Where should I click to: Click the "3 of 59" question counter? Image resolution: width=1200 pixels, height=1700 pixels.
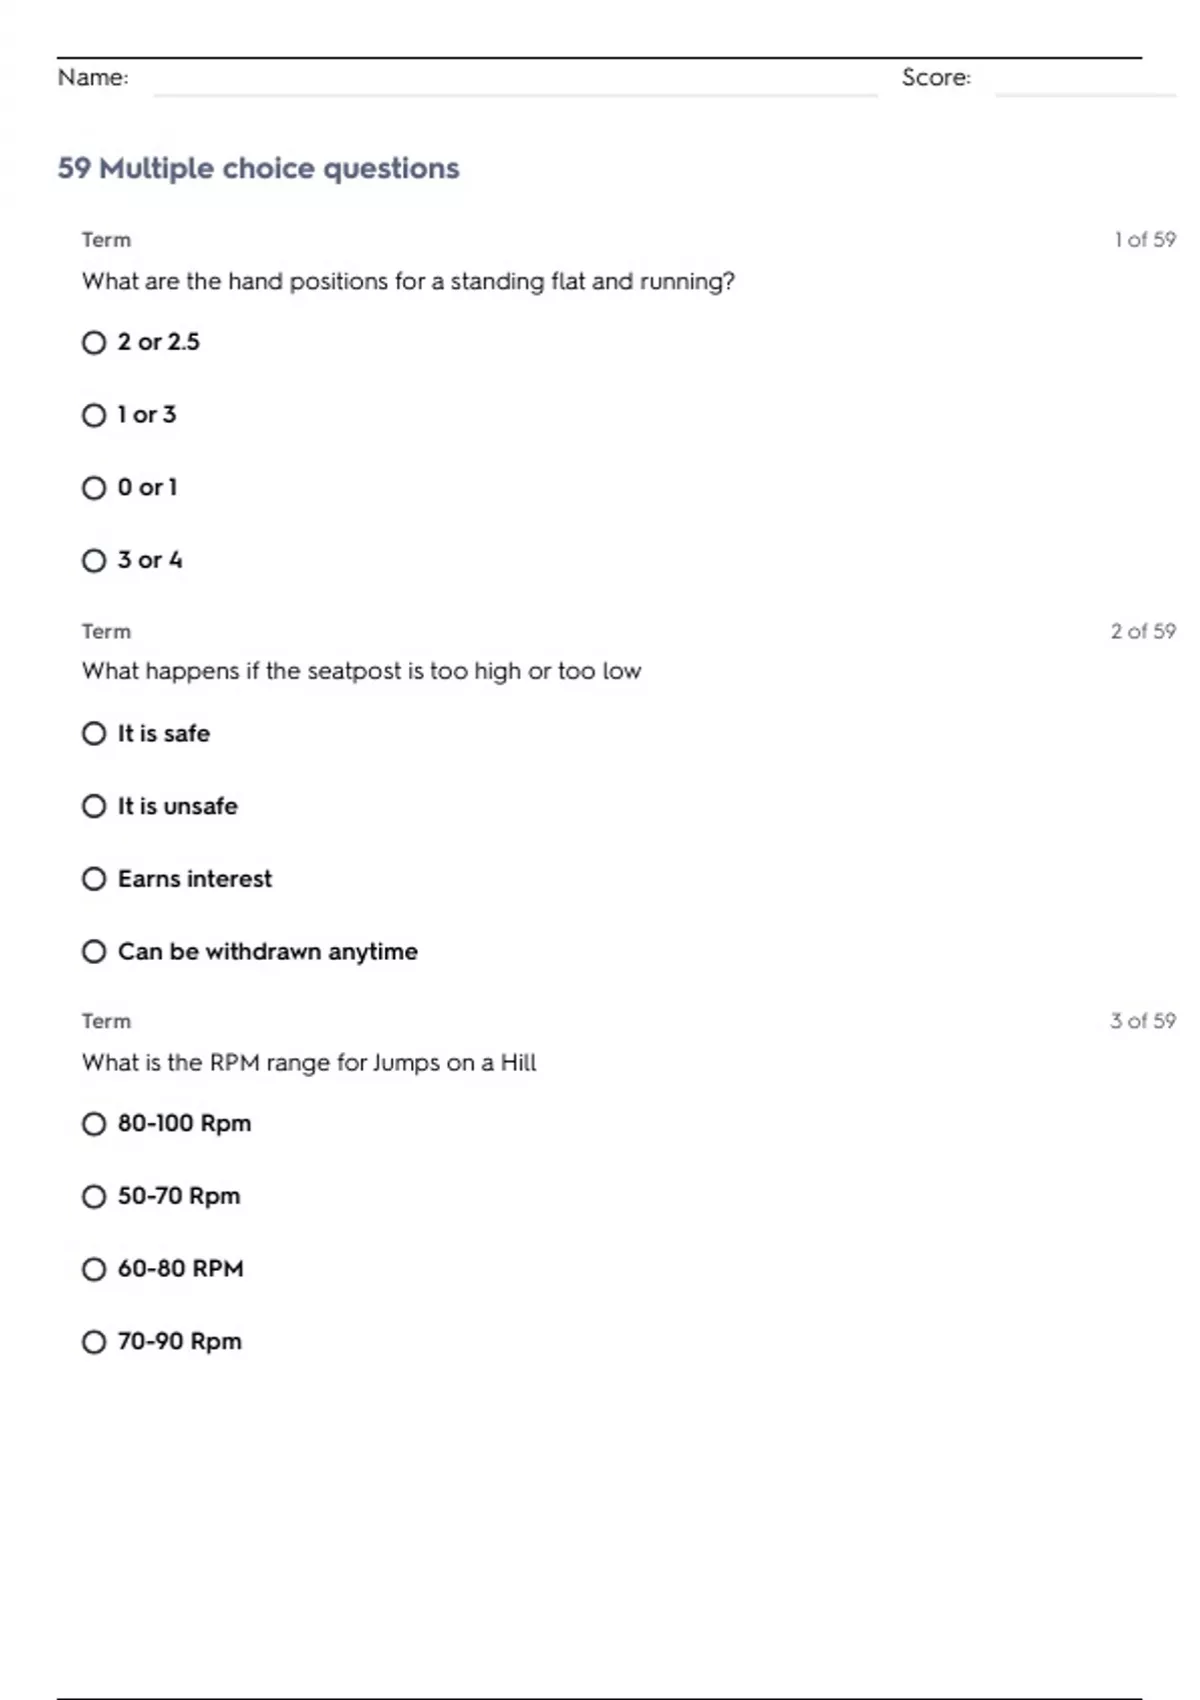coord(1143,1021)
